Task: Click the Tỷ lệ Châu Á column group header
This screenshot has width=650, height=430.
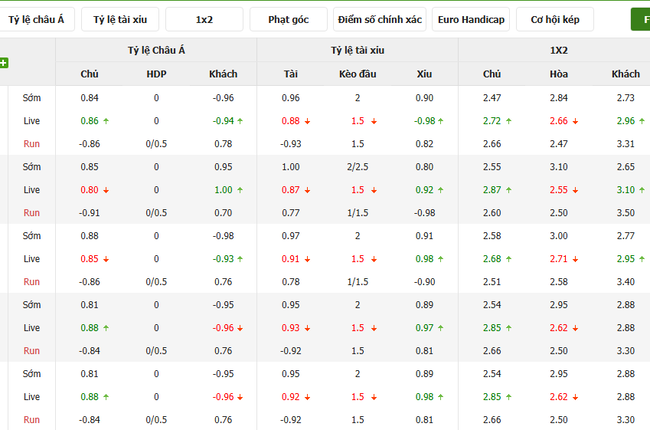Action: [156, 49]
